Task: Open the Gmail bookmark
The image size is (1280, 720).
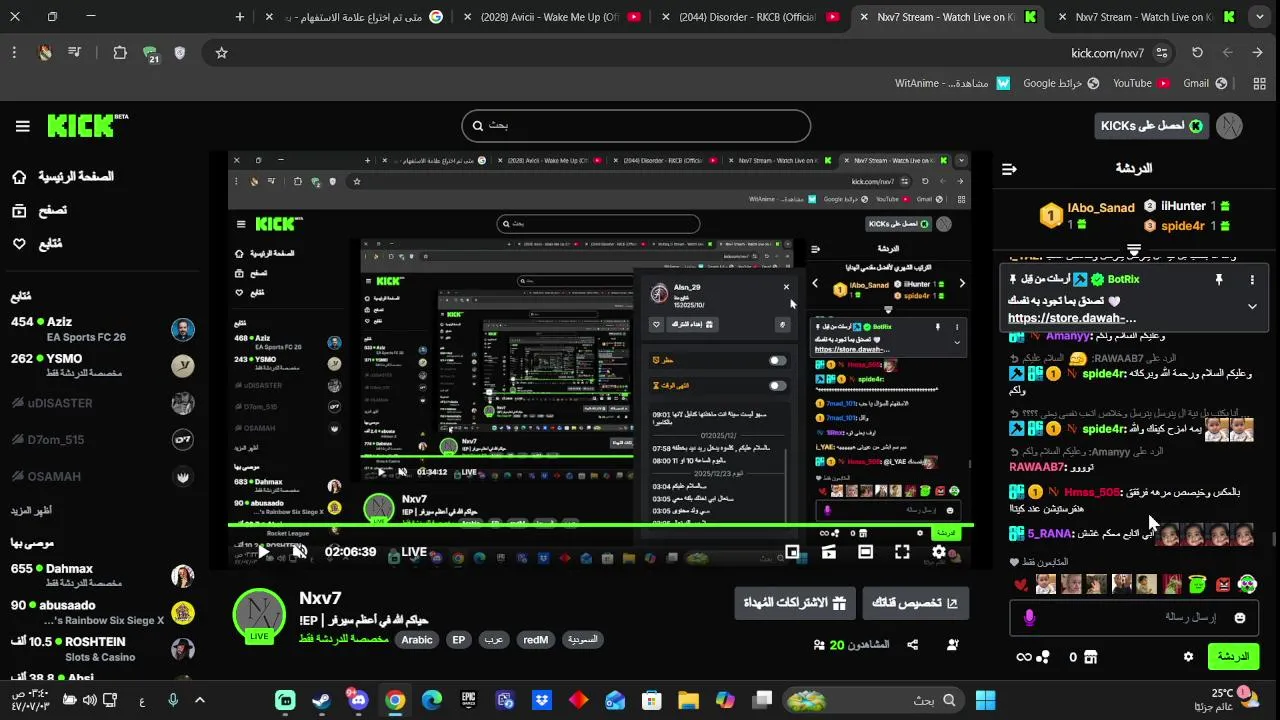Action: [1205, 84]
